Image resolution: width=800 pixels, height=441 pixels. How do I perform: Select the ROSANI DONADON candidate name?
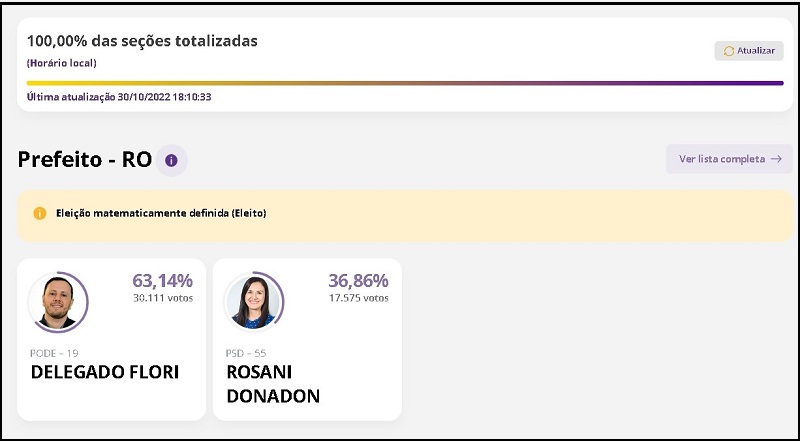tap(272, 384)
